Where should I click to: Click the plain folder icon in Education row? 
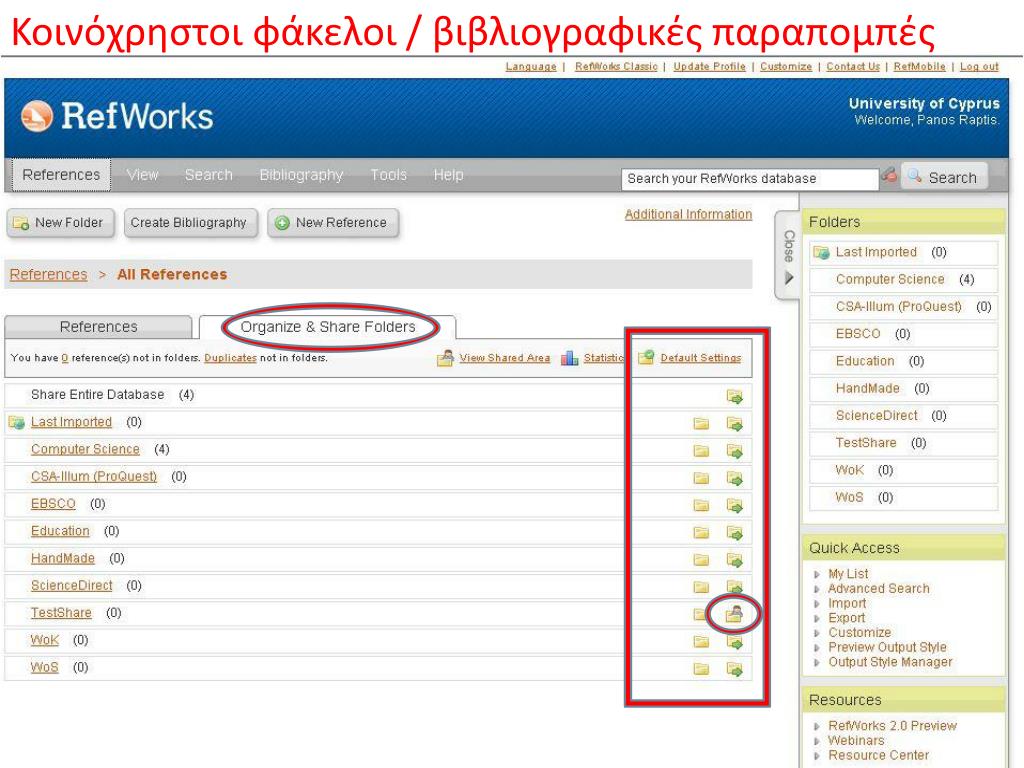[702, 532]
